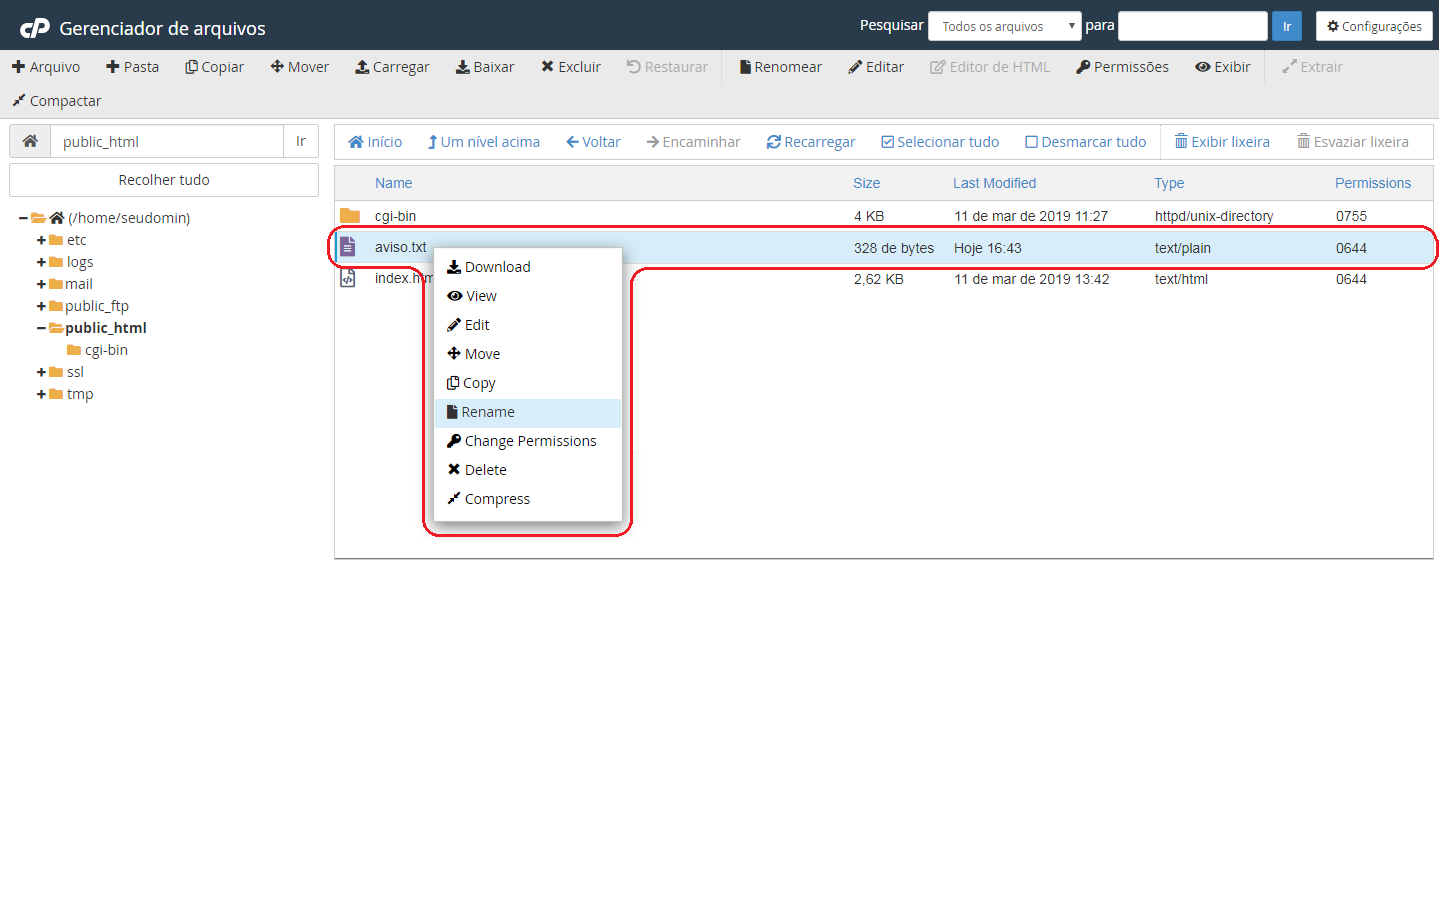This screenshot has width=1439, height=900.
Task: Click Copiar in the toolbar
Action: [x=215, y=67]
